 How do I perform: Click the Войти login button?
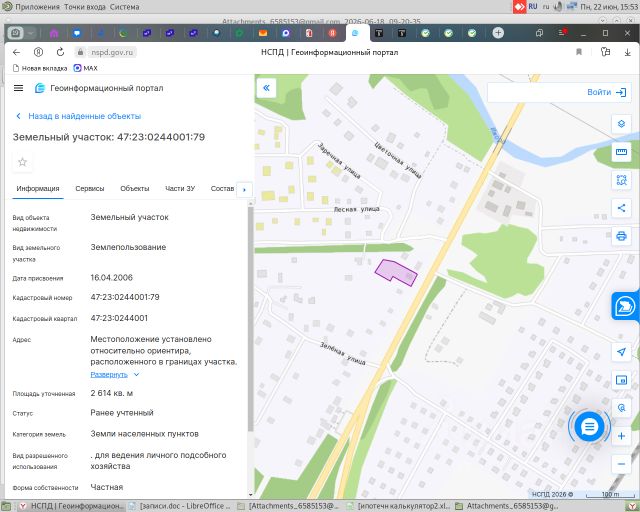[x=606, y=92]
